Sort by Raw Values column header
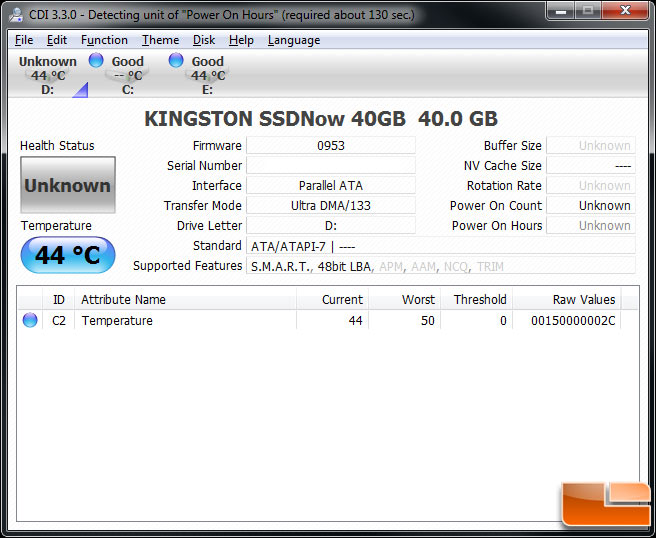The image size is (656, 538). (x=584, y=300)
